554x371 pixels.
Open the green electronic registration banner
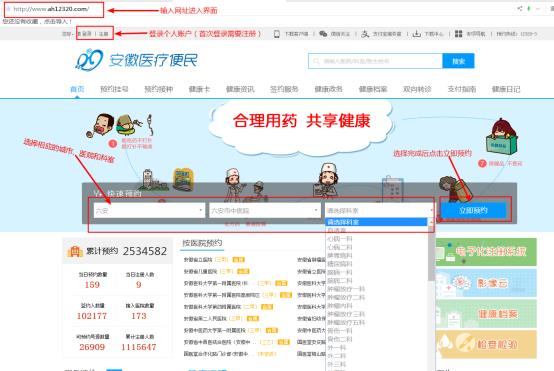pyautogui.click(x=487, y=252)
